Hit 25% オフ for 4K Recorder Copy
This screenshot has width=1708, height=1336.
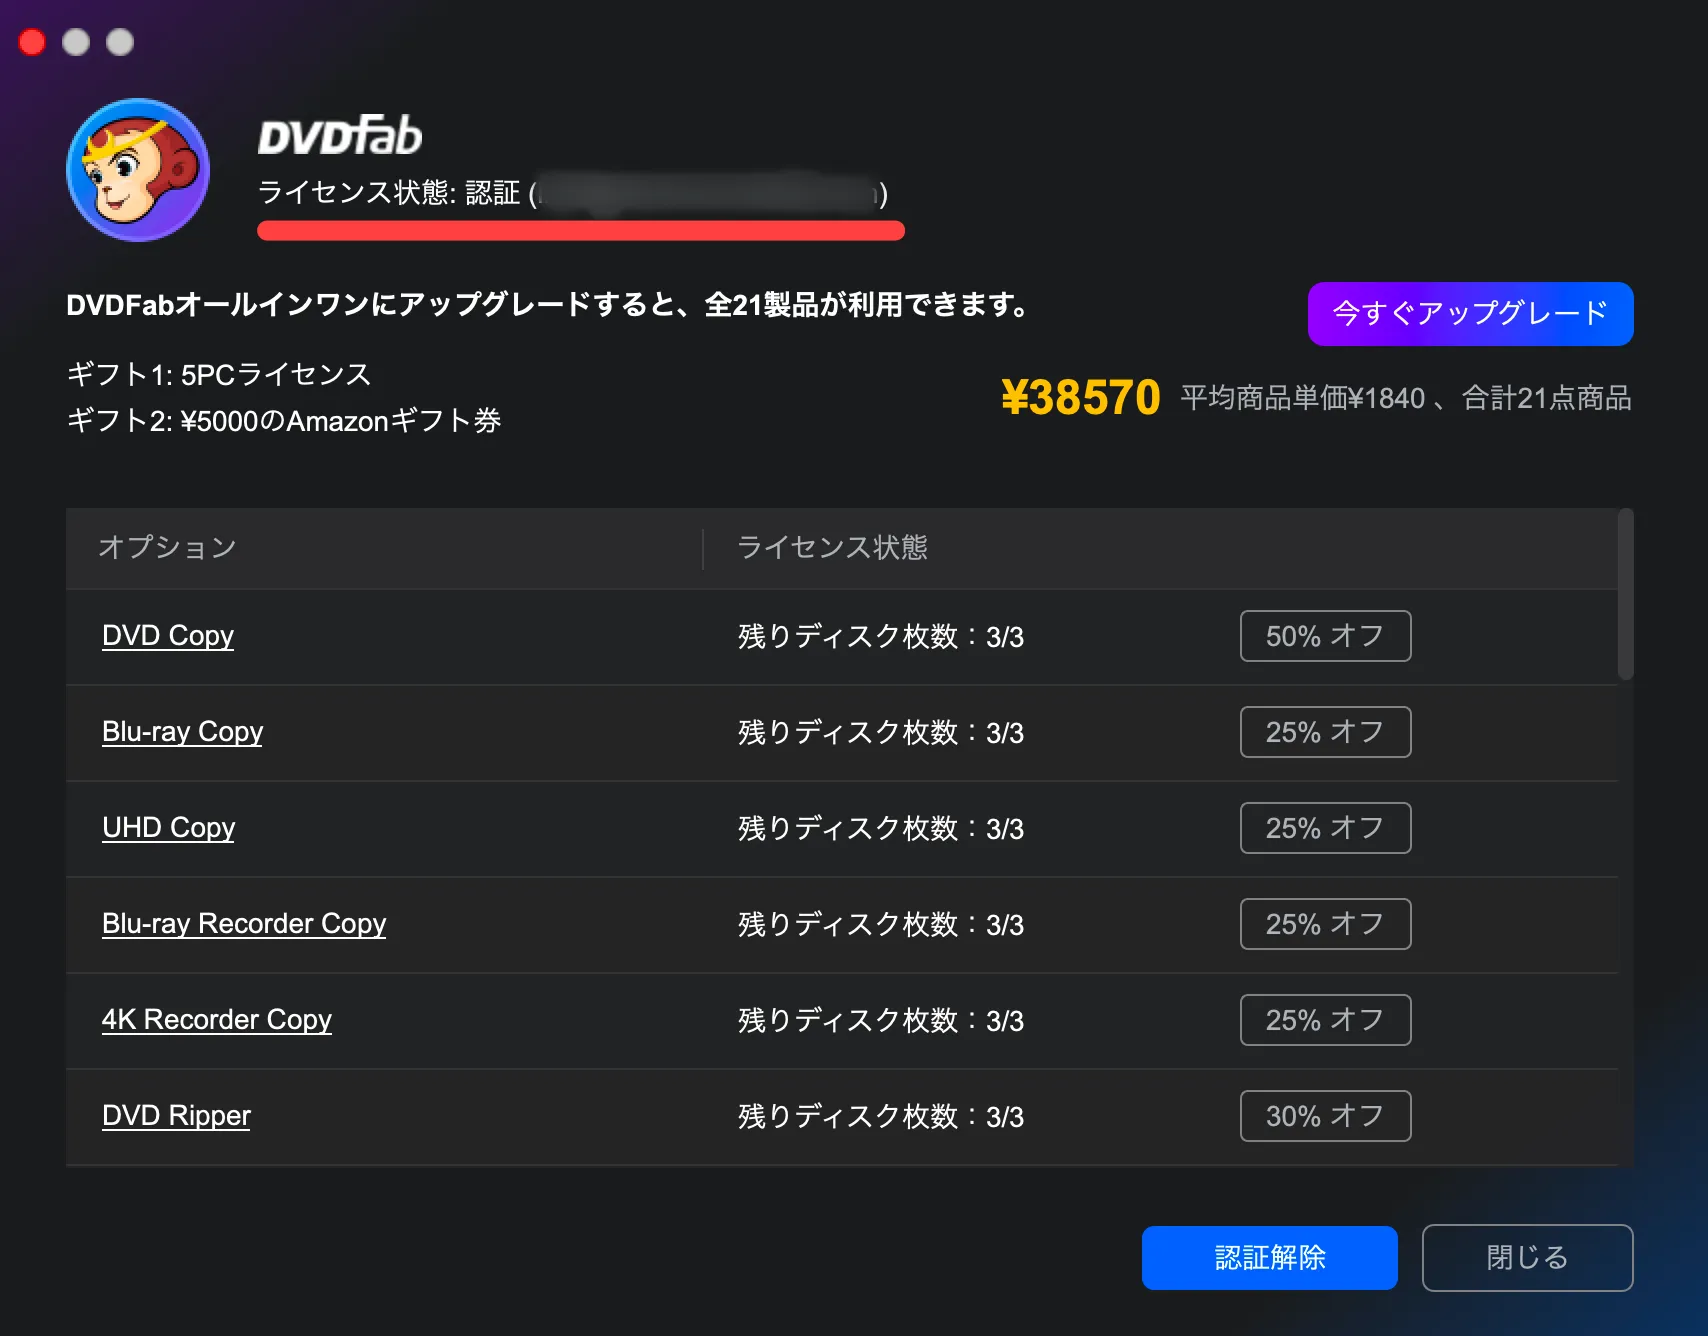pos(1325,1020)
